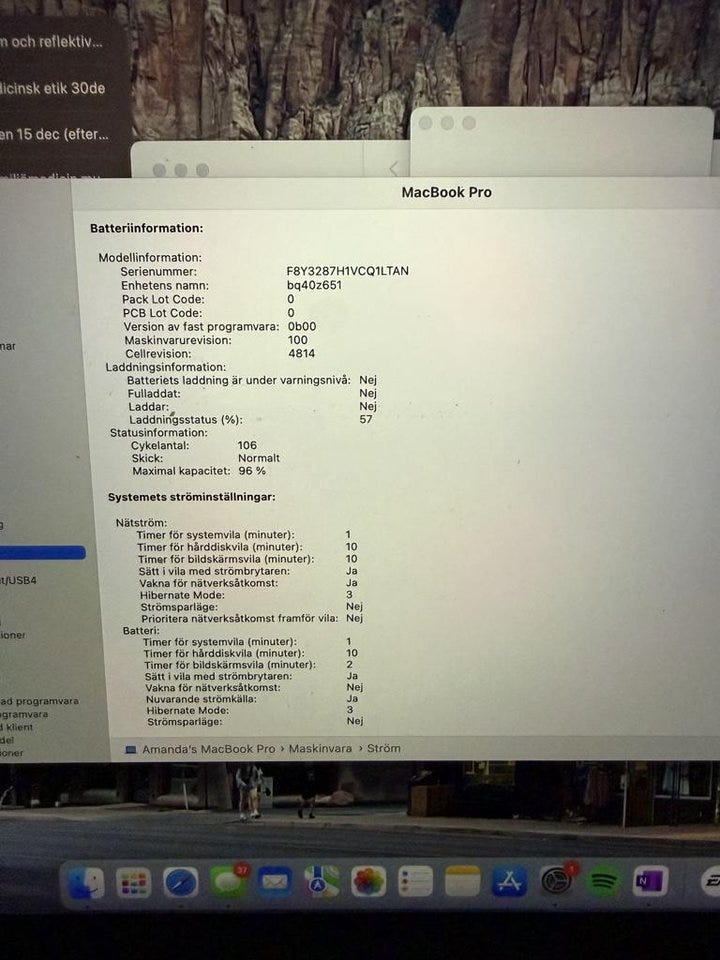Viewport: 720px width, 960px height.
Task: Open reminder 'en 15 dec (efter...' in widget
Action: [x=55, y=134]
